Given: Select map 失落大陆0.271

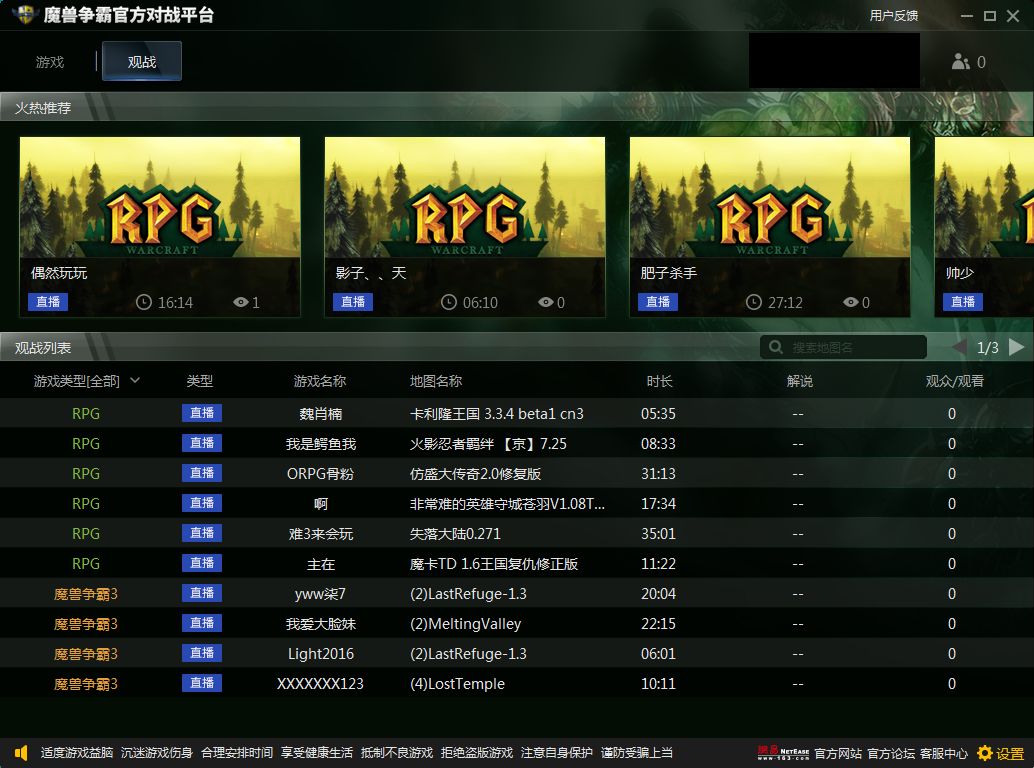Looking at the screenshot, I should [x=455, y=533].
